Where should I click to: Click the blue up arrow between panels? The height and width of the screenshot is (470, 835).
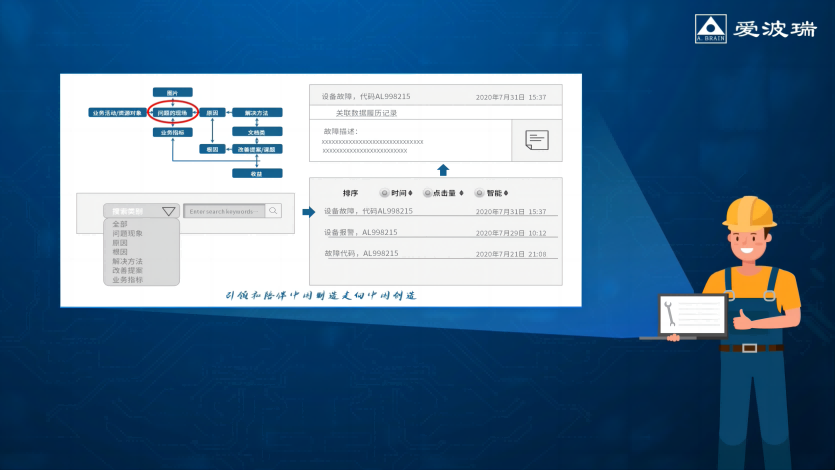(x=443, y=169)
